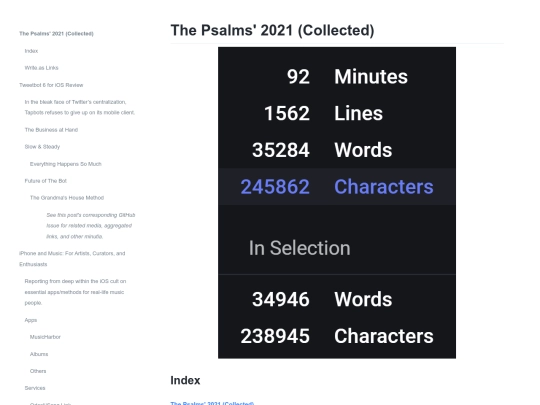Viewport: 540px width, 405px height.
Task: Click the word count statistics image
Action: point(337,203)
